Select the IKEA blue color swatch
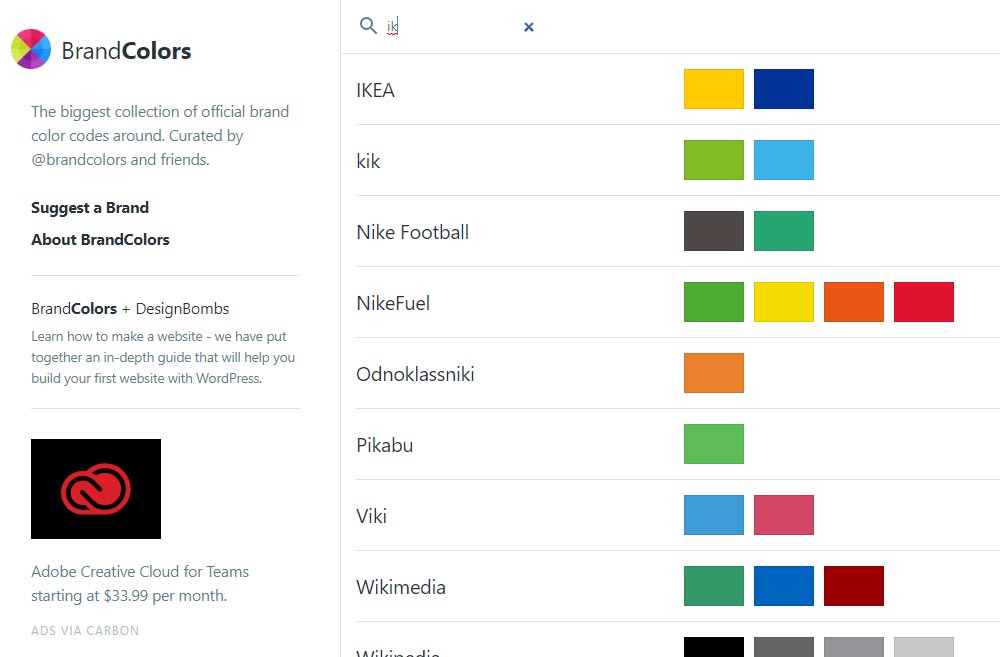This screenshot has width=1000, height=657. (x=784, y=89)
